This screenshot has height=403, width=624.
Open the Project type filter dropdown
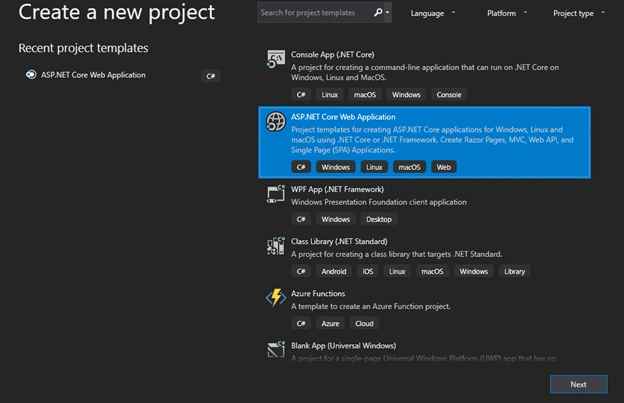point(579,13)
